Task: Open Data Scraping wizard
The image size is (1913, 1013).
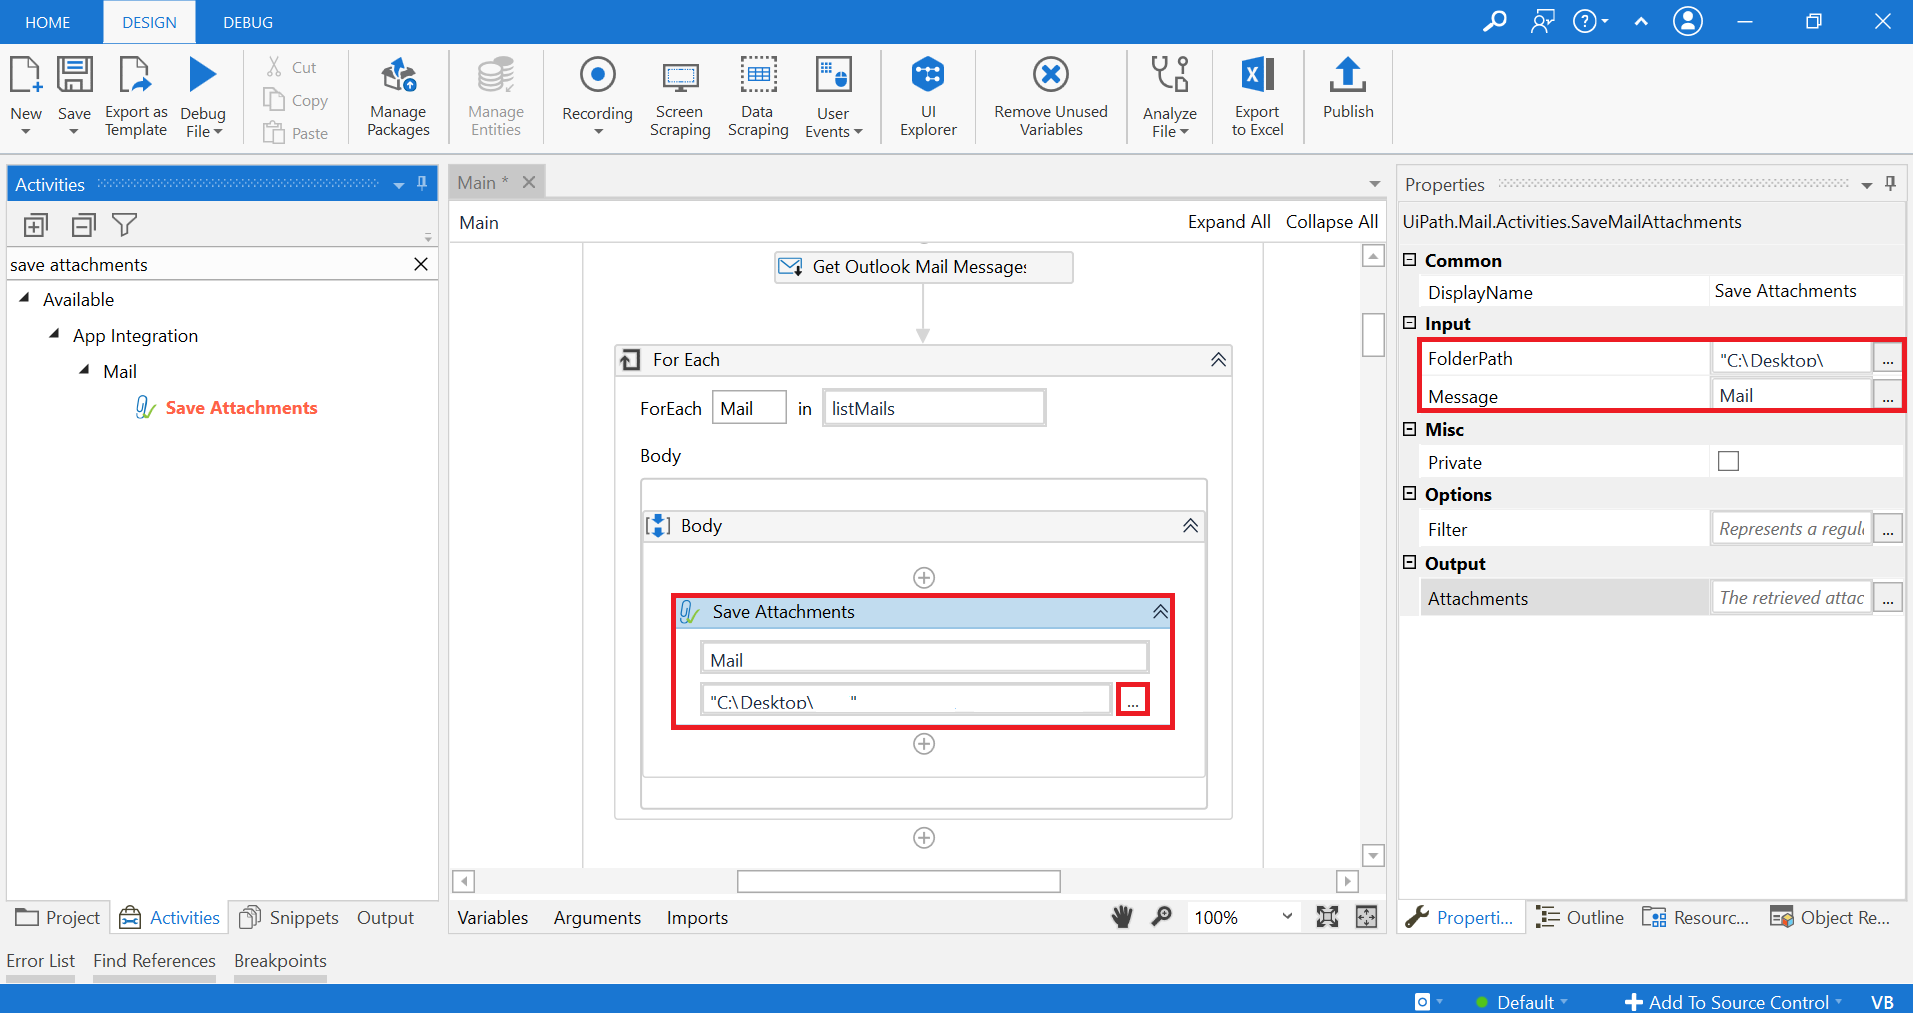Action: [x=758, y=97]
